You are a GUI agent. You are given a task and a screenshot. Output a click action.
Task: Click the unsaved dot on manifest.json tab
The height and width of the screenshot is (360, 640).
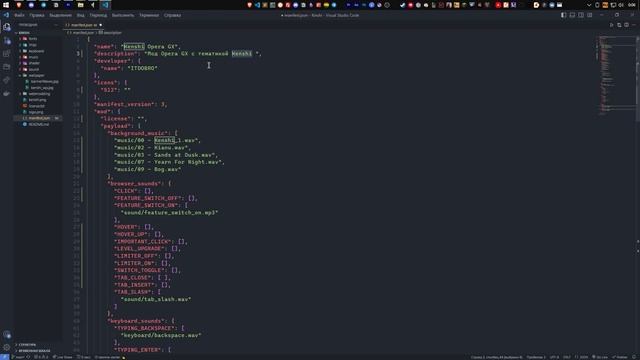[100, 25]
